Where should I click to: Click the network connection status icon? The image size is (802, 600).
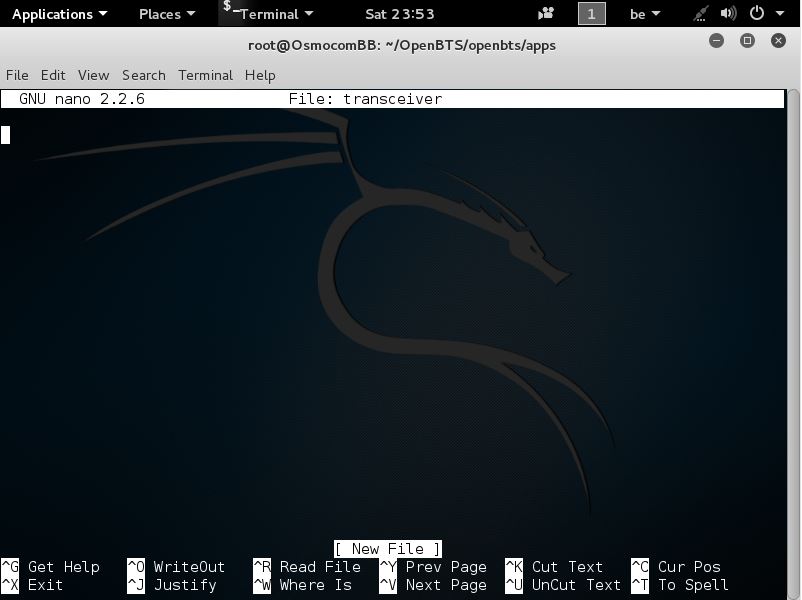pos(700,13)
